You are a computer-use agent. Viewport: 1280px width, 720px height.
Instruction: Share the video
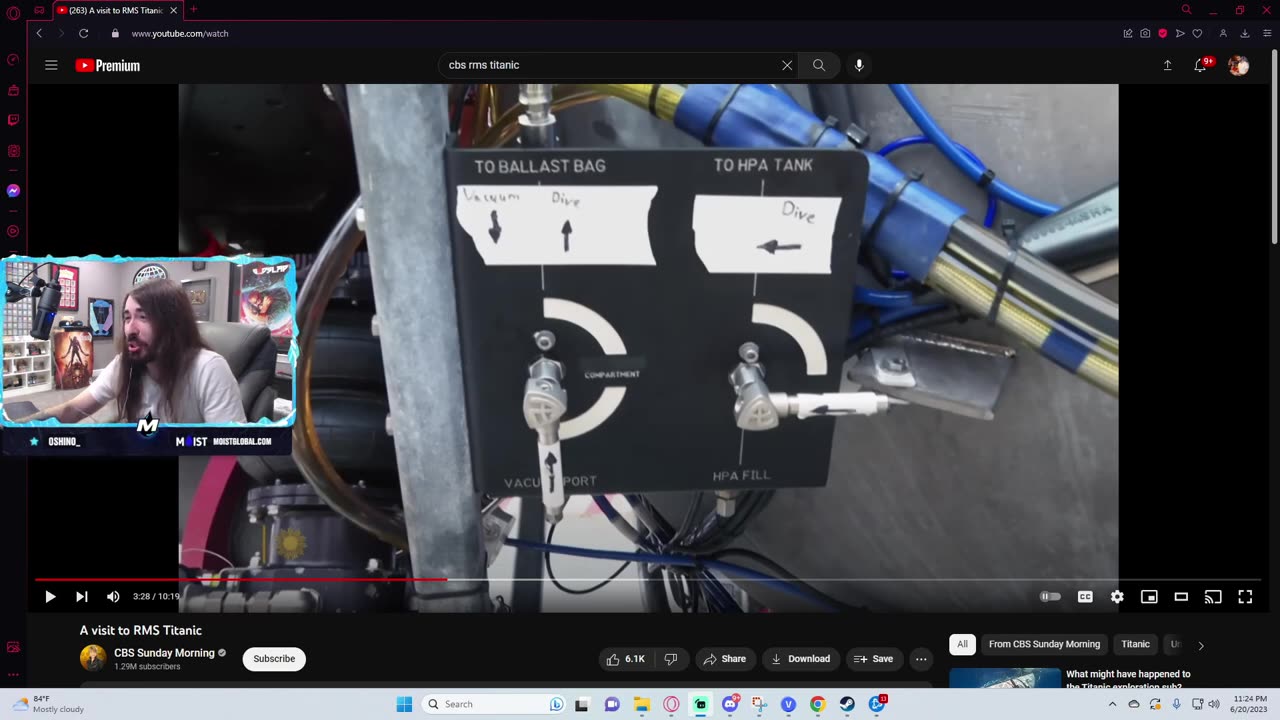click(x=724, y=659)
